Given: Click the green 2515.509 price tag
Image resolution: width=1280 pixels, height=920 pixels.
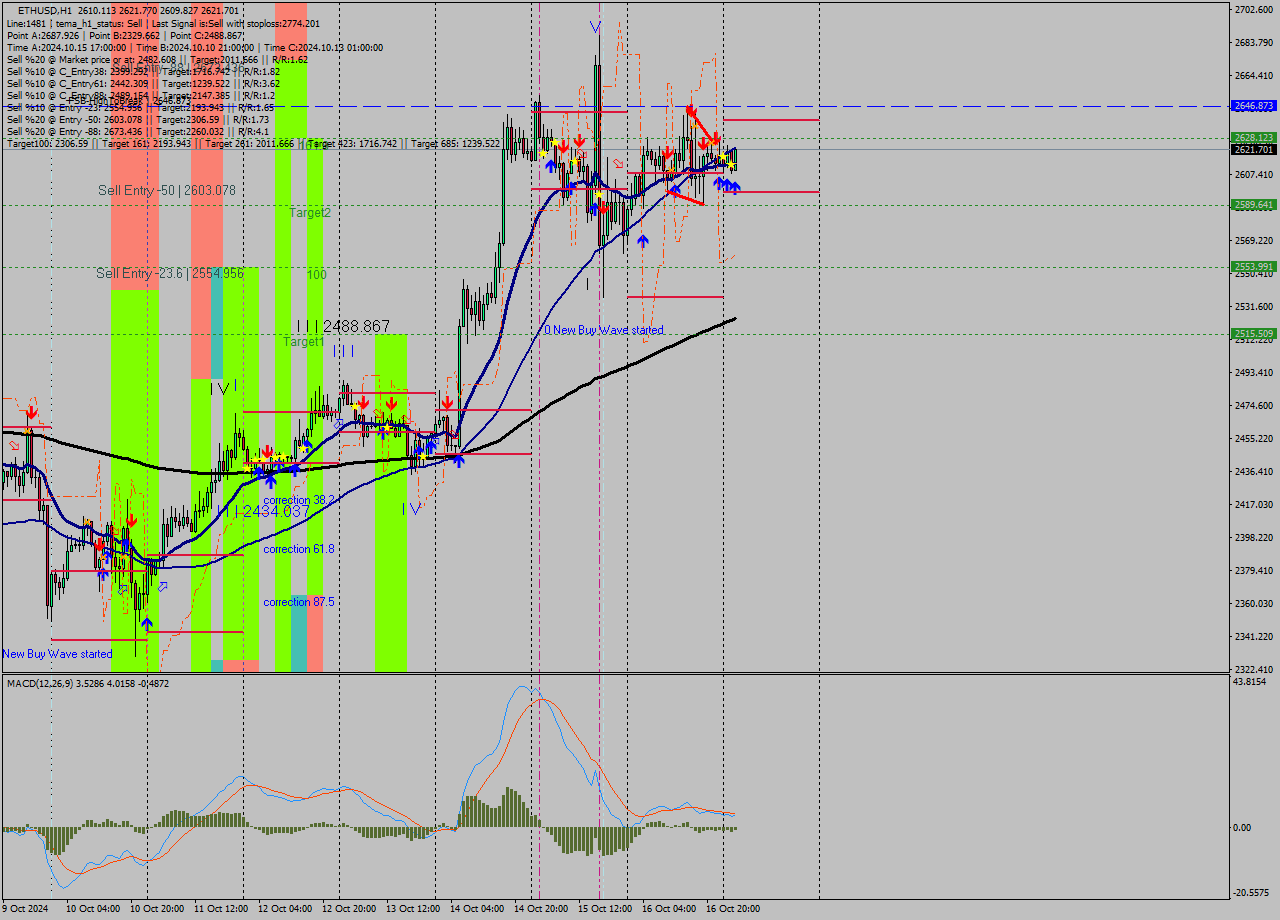Looking at the screenshot, I should [1253, 334].
